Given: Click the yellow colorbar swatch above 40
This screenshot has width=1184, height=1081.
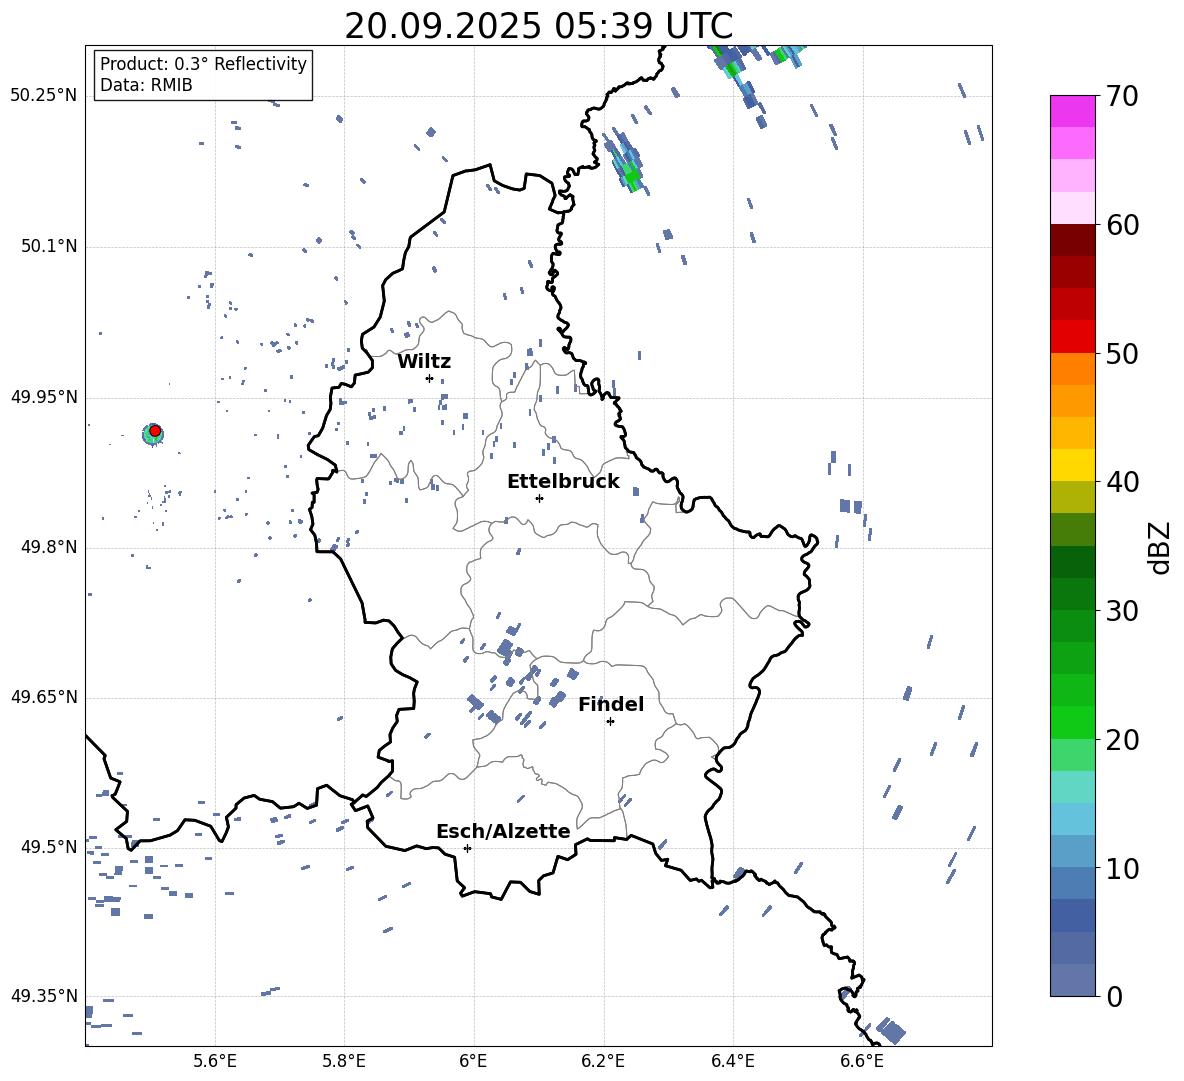Looking at the screenshot, I should point(1072,465).
